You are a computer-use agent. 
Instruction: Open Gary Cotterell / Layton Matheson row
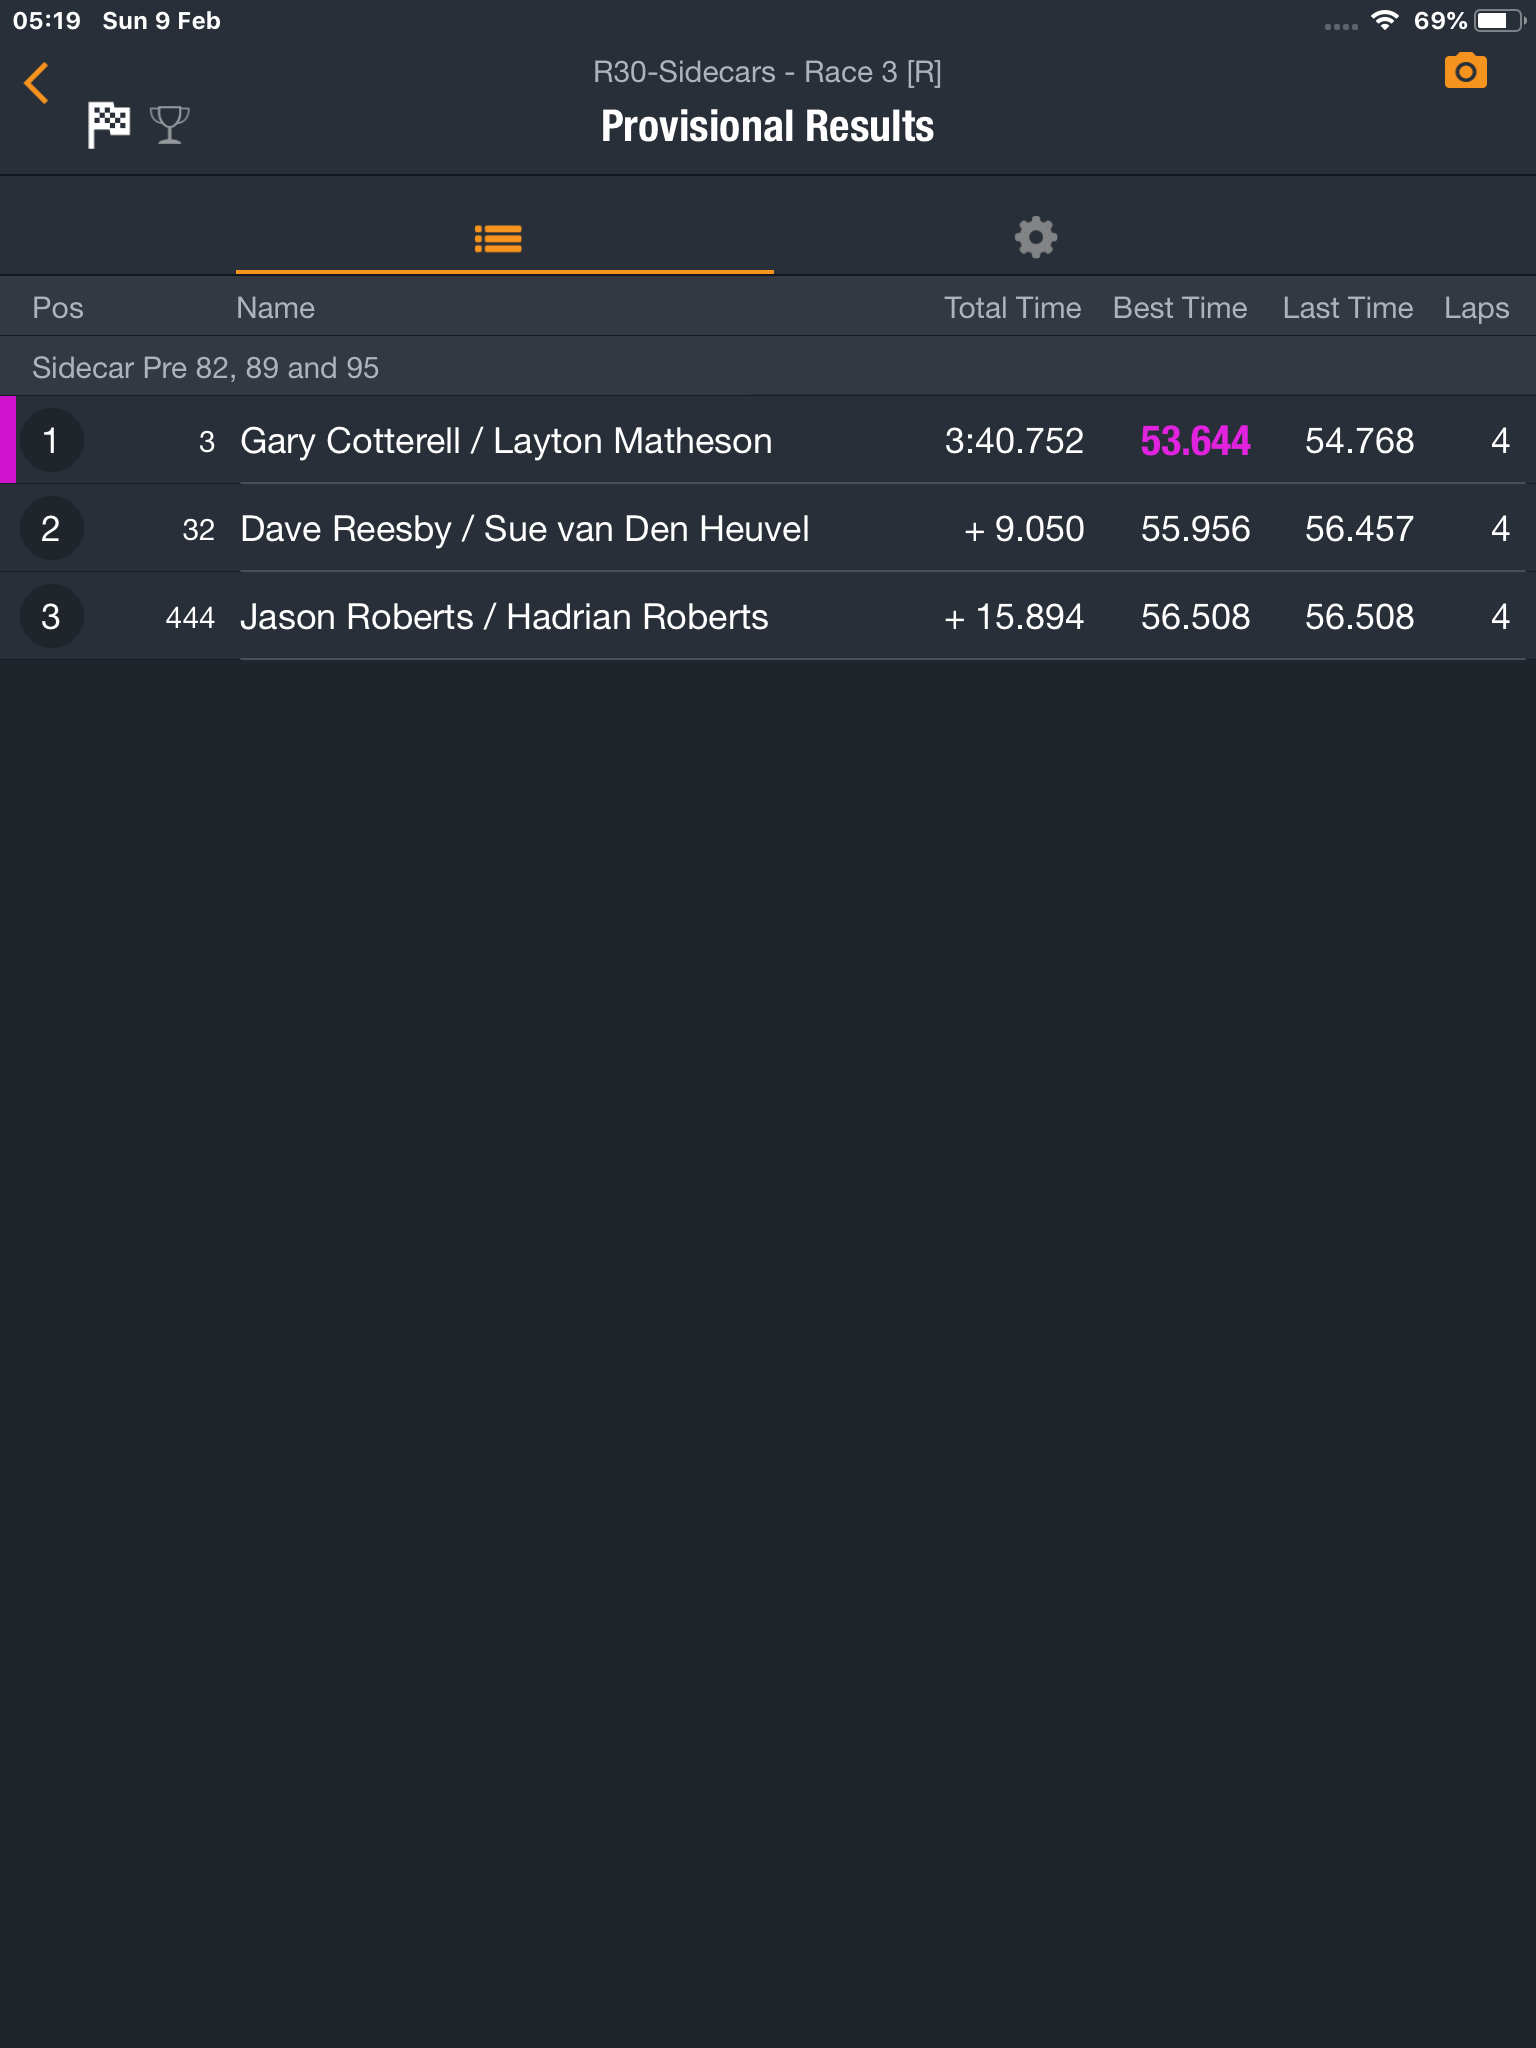[x=768, y=441]
